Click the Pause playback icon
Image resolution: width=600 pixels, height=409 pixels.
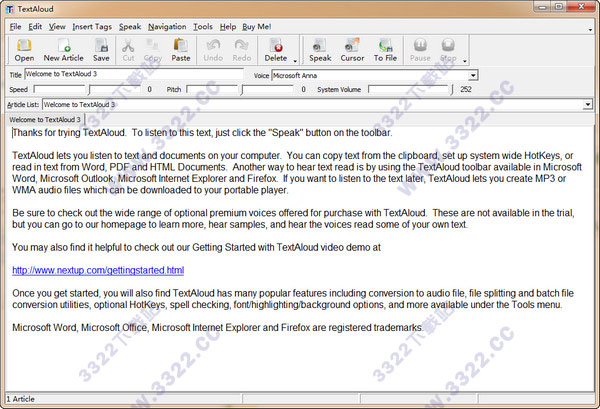(x=420, y=51)
